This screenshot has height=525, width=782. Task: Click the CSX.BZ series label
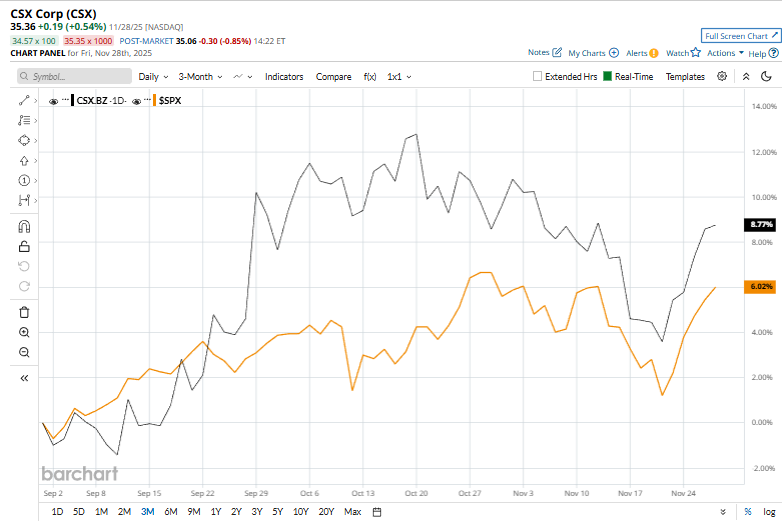click(x=92, y=101)
